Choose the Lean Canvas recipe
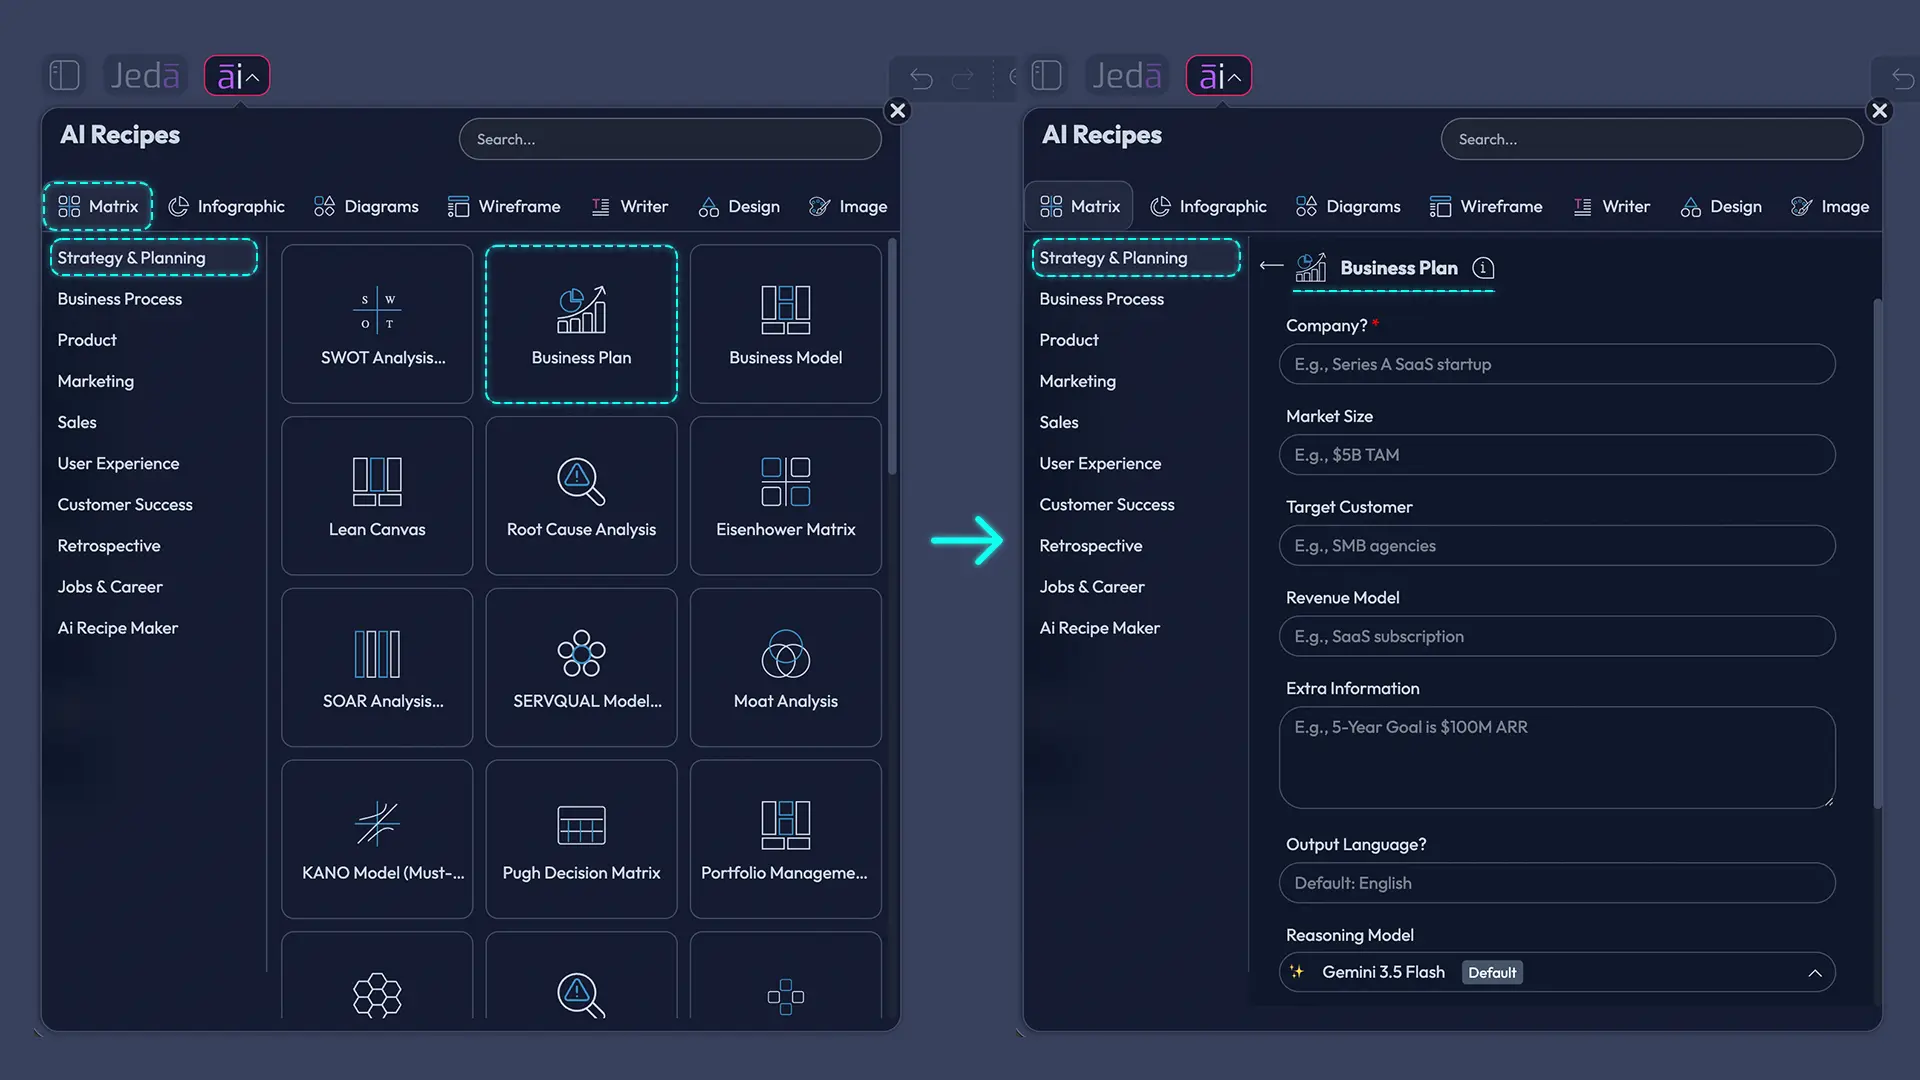Image resolution: width=1920 pixels, height=1080 pixels. pyautogui.click(x=377, y=496)
